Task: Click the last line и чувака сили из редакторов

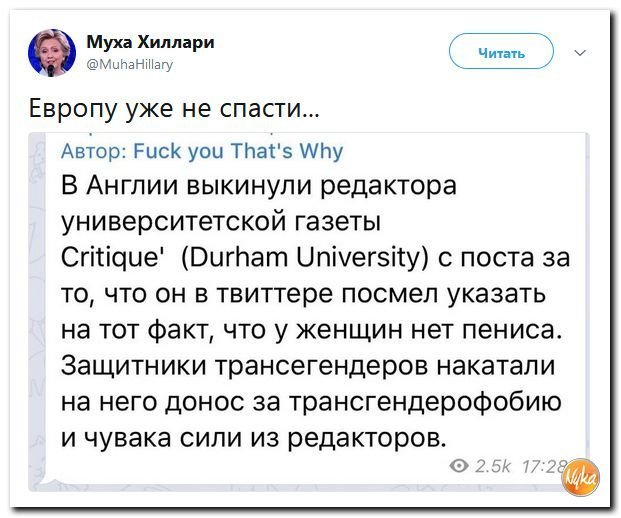Action: 254,438
